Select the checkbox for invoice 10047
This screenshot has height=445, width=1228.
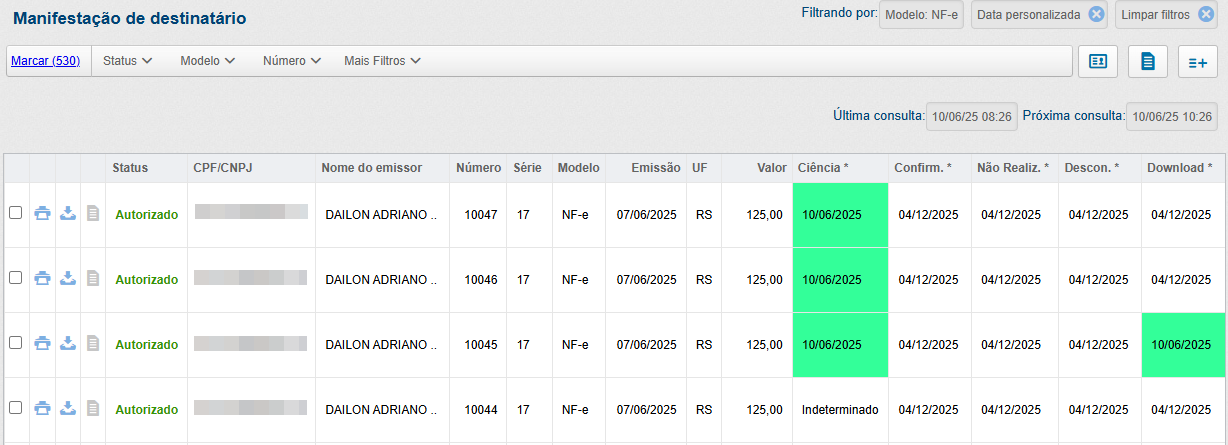15,212
